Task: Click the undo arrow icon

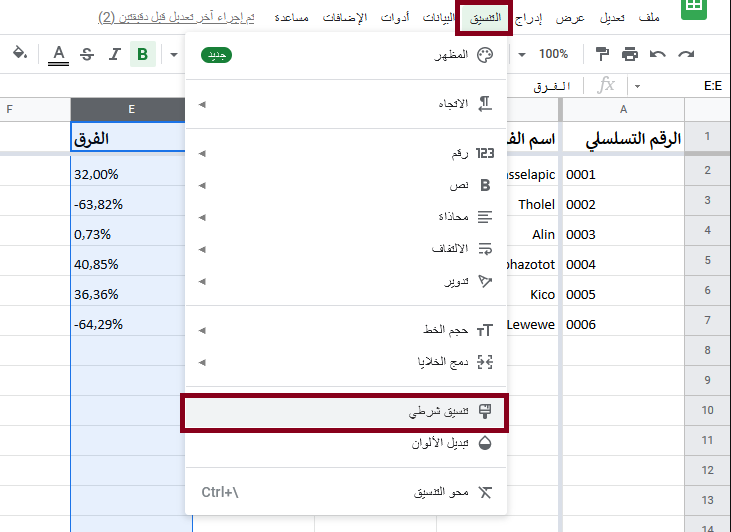Action: (x=658, y=54)
